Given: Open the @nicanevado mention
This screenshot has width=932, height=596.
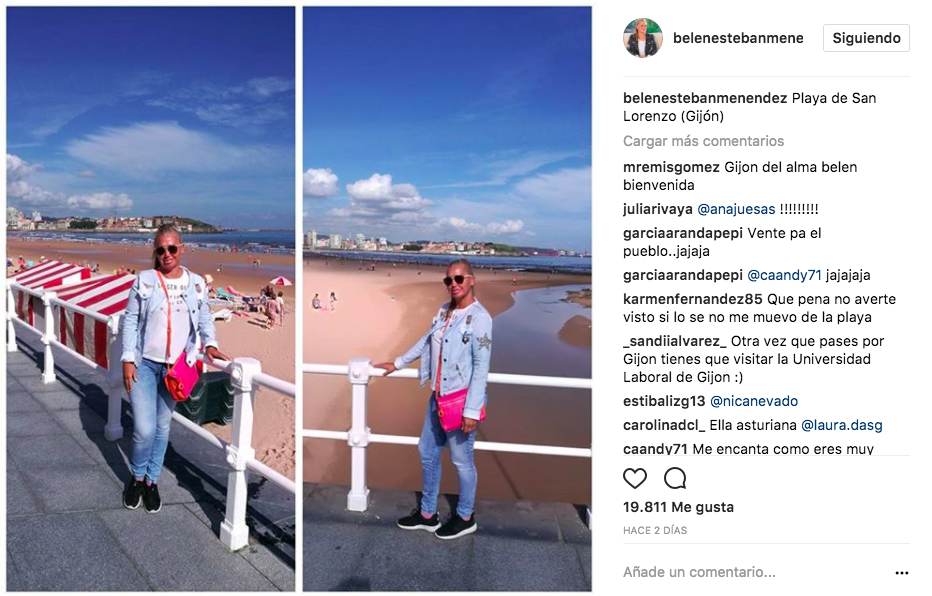Looking at the screenshot, I should coord(754,401).
